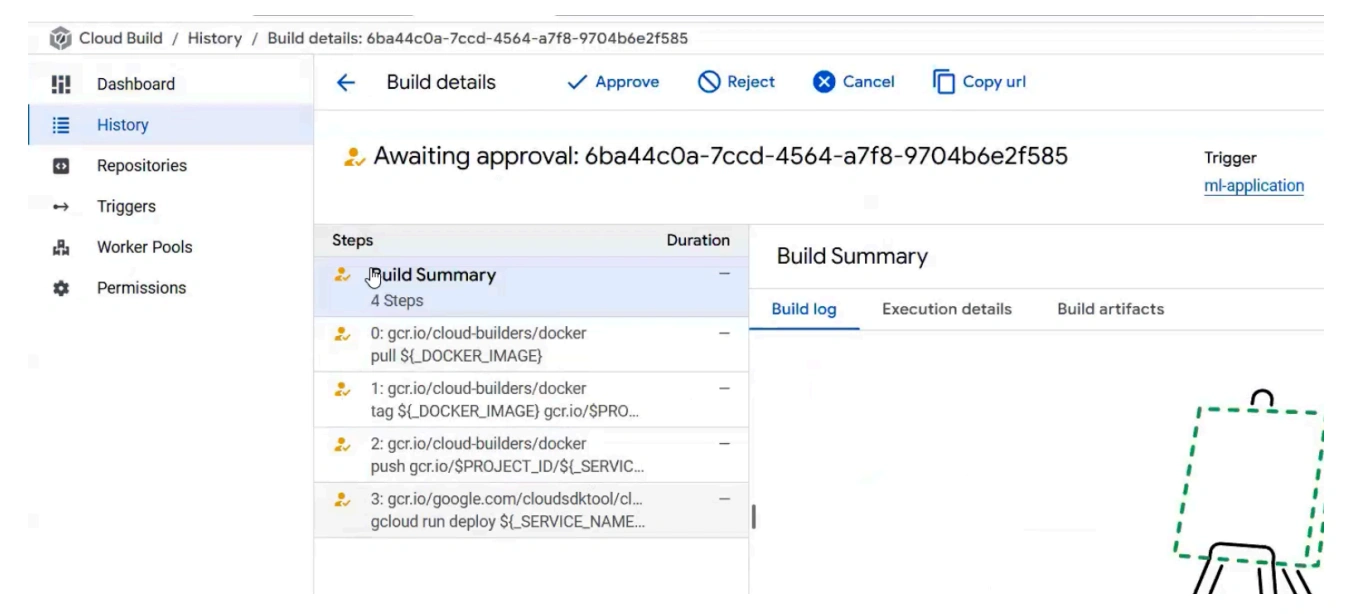Click the Duration column header
Image resolution: width=1364 pixels, height=614 pixels.
698,241
